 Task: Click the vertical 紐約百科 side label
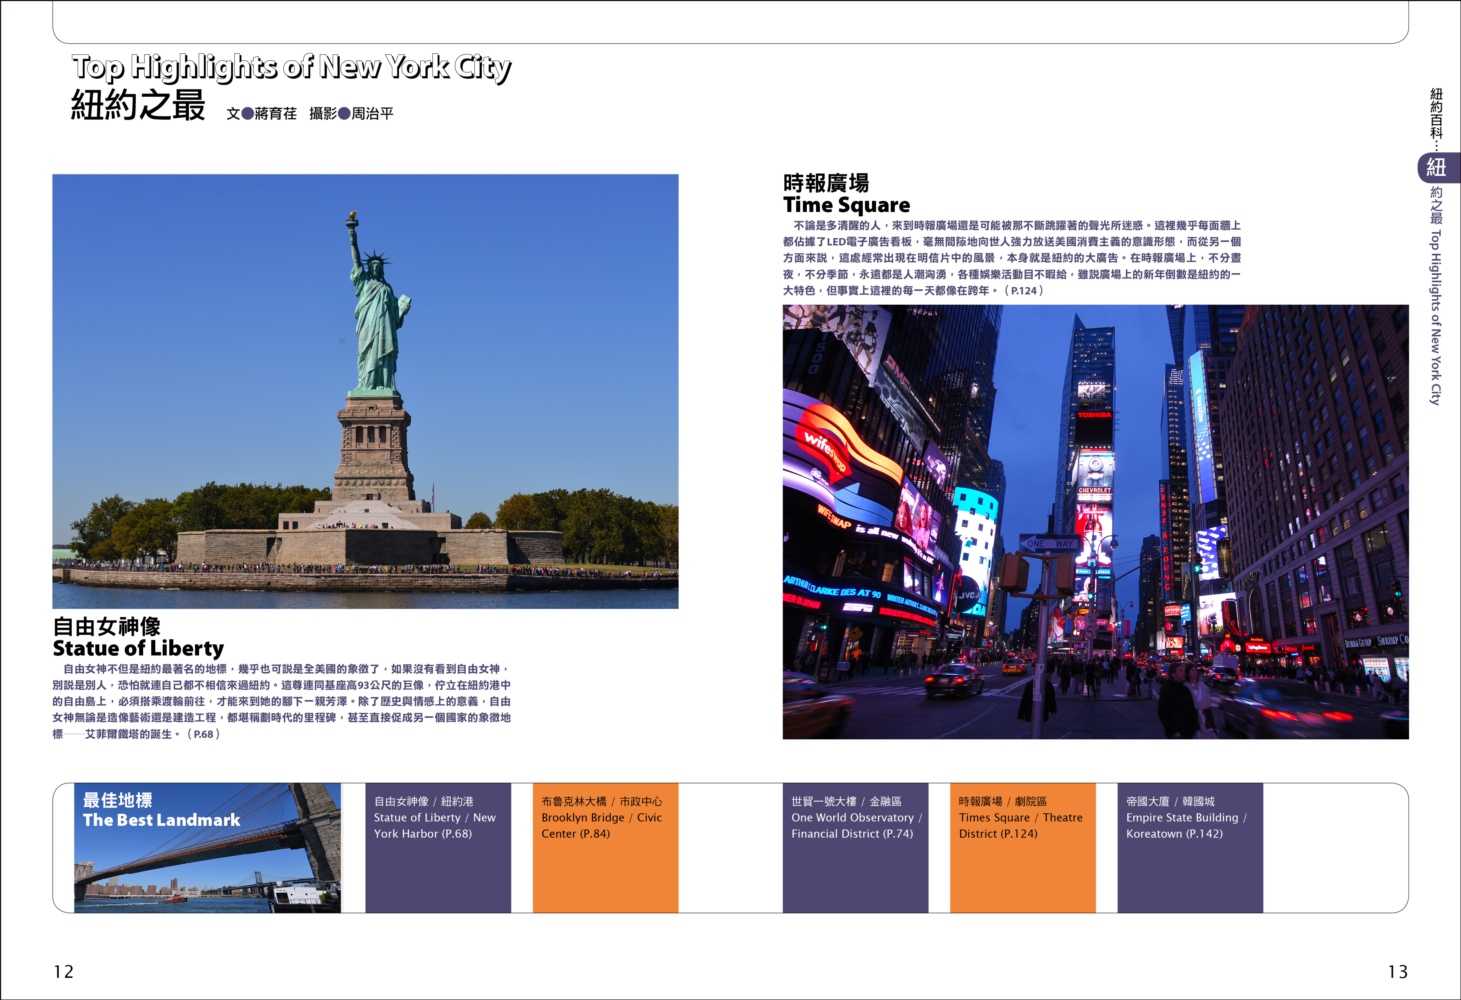pos(1436,118)
